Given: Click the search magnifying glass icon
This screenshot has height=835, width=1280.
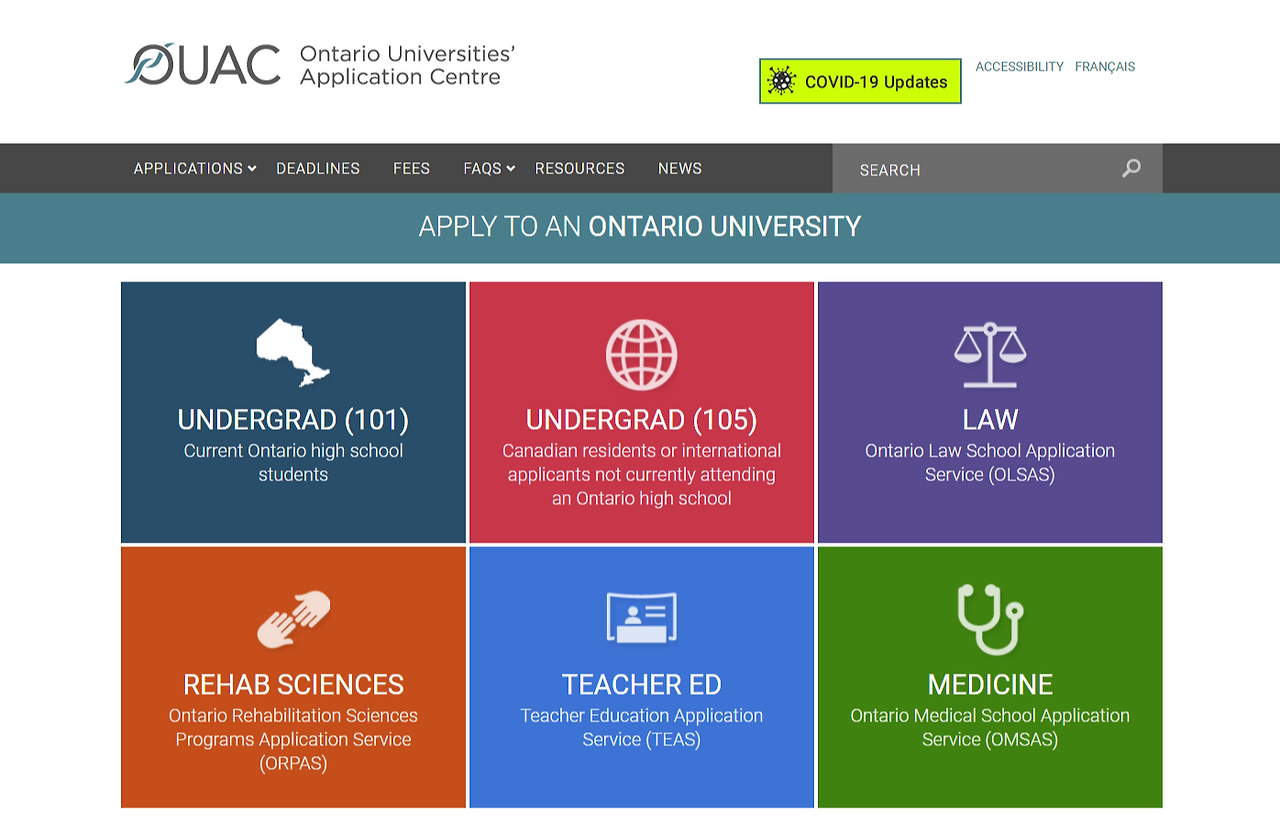Looking at the screenshot, I should tap(1131, 168).
